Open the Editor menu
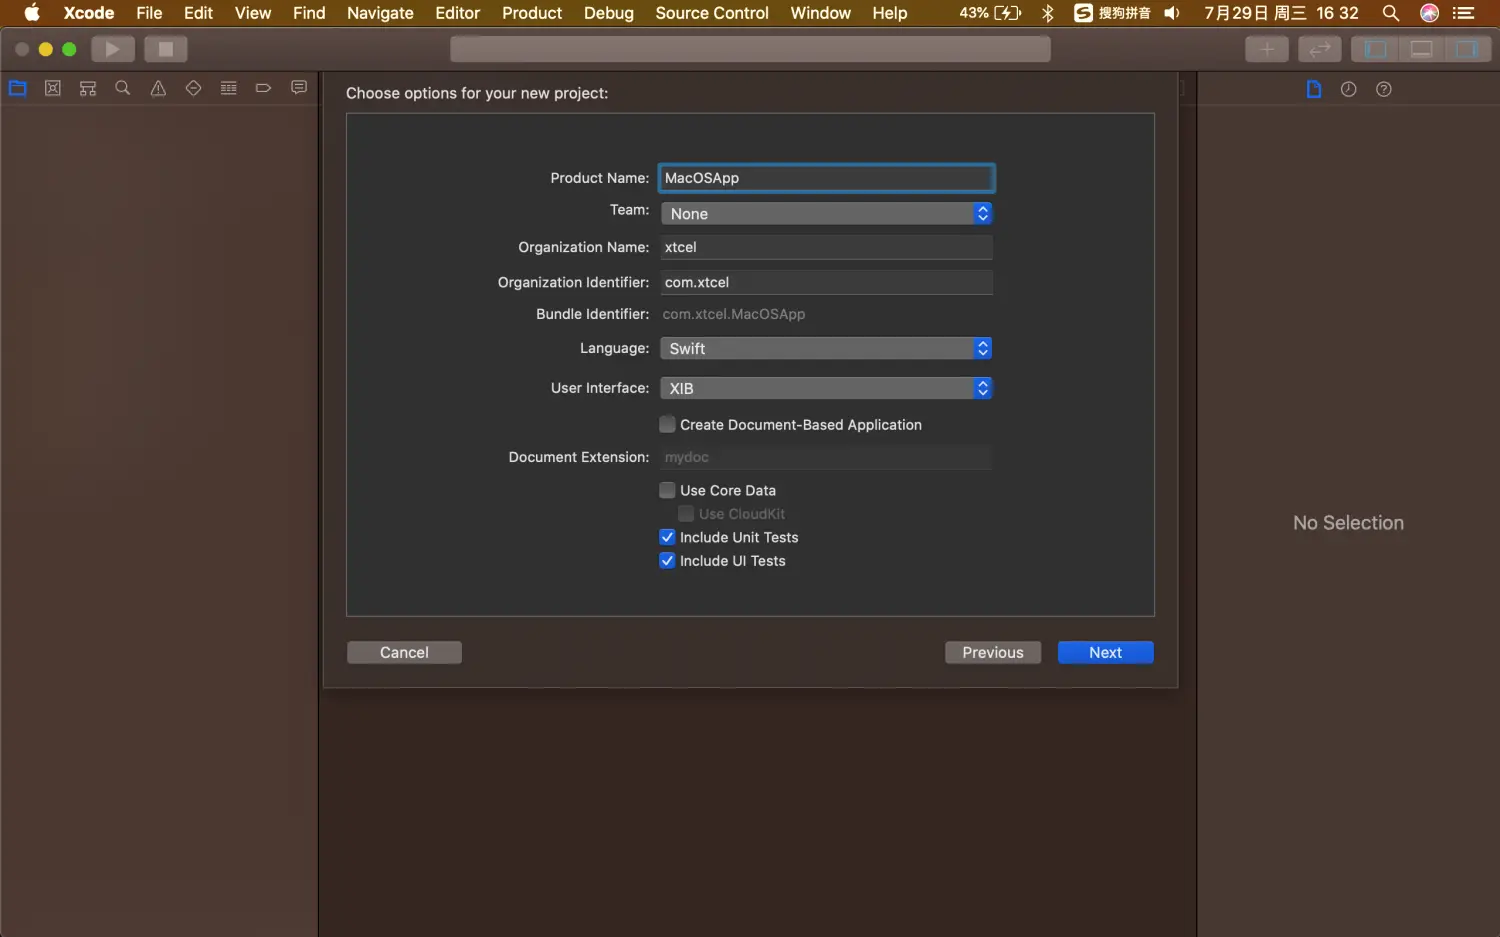The height and width of the screenshot is (937, 1500). point(457,13)
